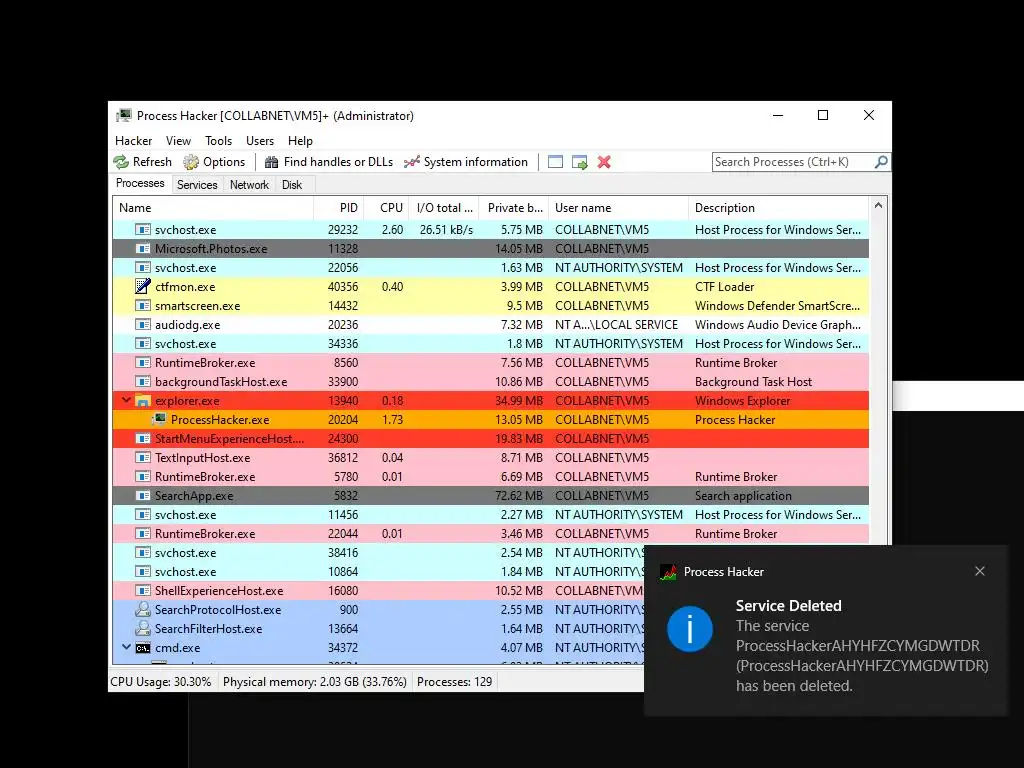Click the Process Hacker title bar icon

point(123,116)
